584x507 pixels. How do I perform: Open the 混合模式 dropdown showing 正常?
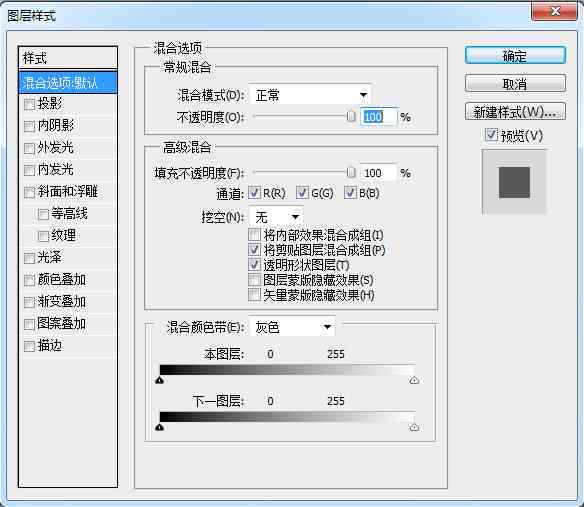tap(310, 95)
